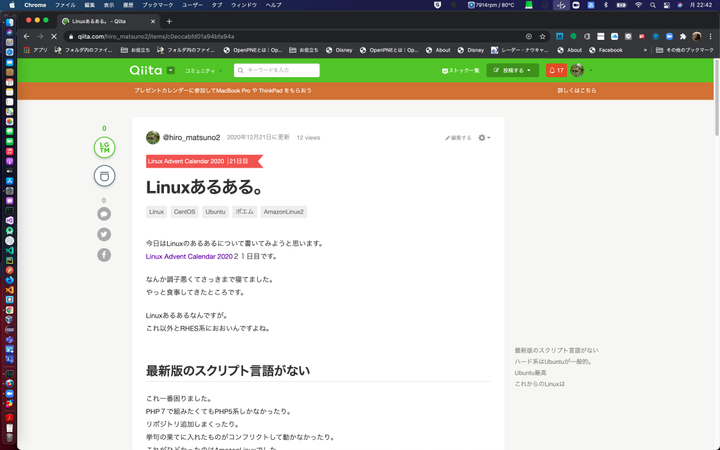Stock this article with the stock icon
Viewport: 720px width, 450px height.
(x=104, y=176)
